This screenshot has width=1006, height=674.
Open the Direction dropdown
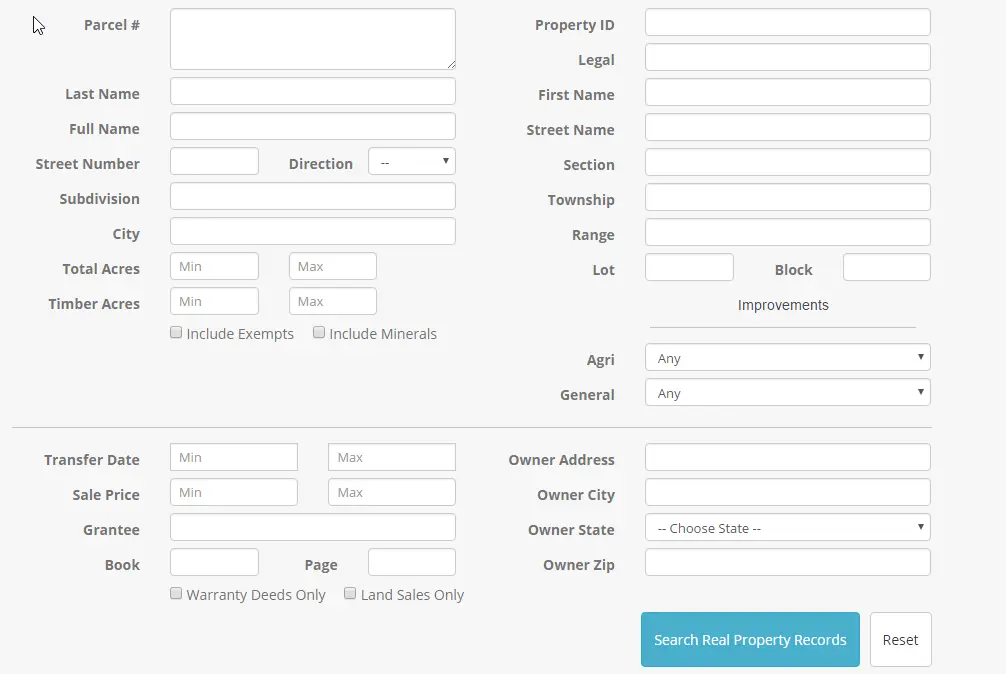pos(411,162)
